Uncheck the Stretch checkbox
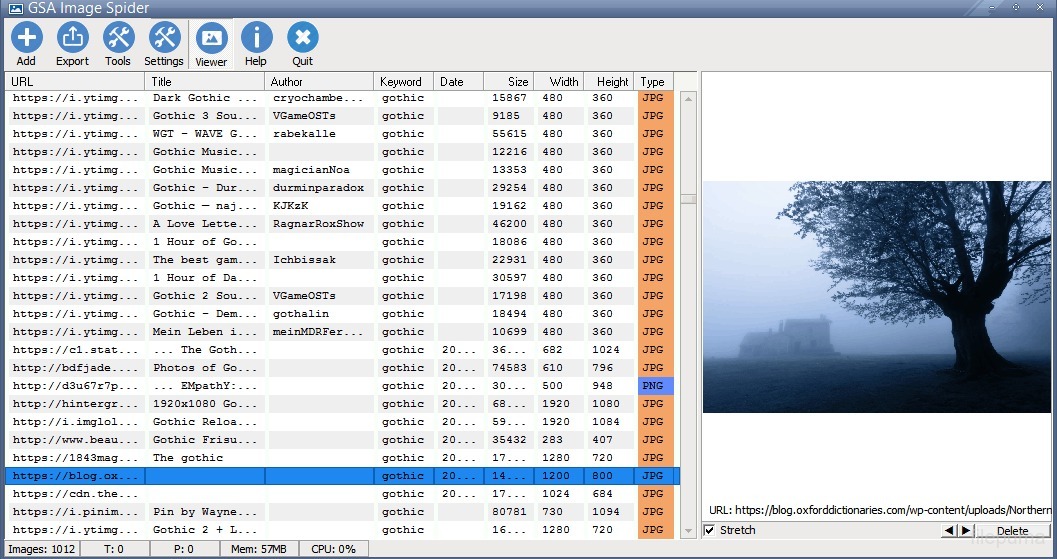The image size is (1057, 559). click(x=710, y=530)
